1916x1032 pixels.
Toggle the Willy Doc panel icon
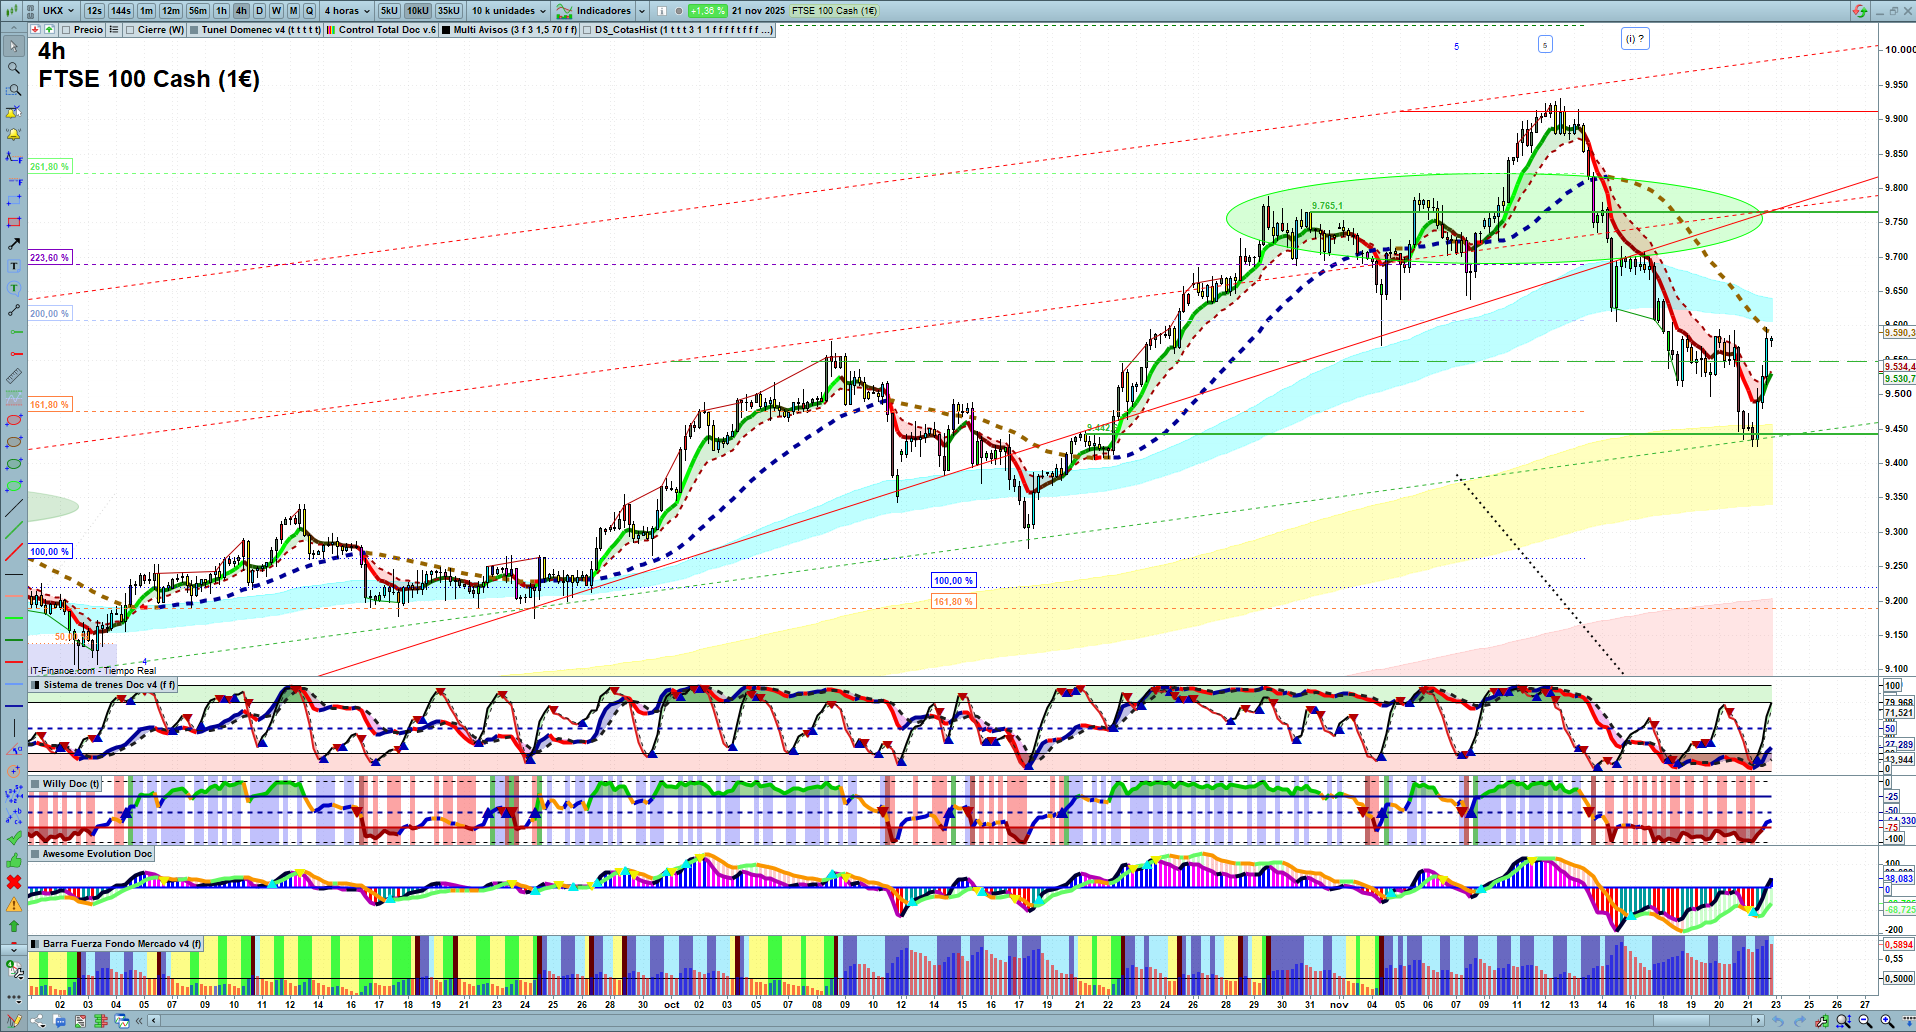pyautogui.click(x=36, y=784)
